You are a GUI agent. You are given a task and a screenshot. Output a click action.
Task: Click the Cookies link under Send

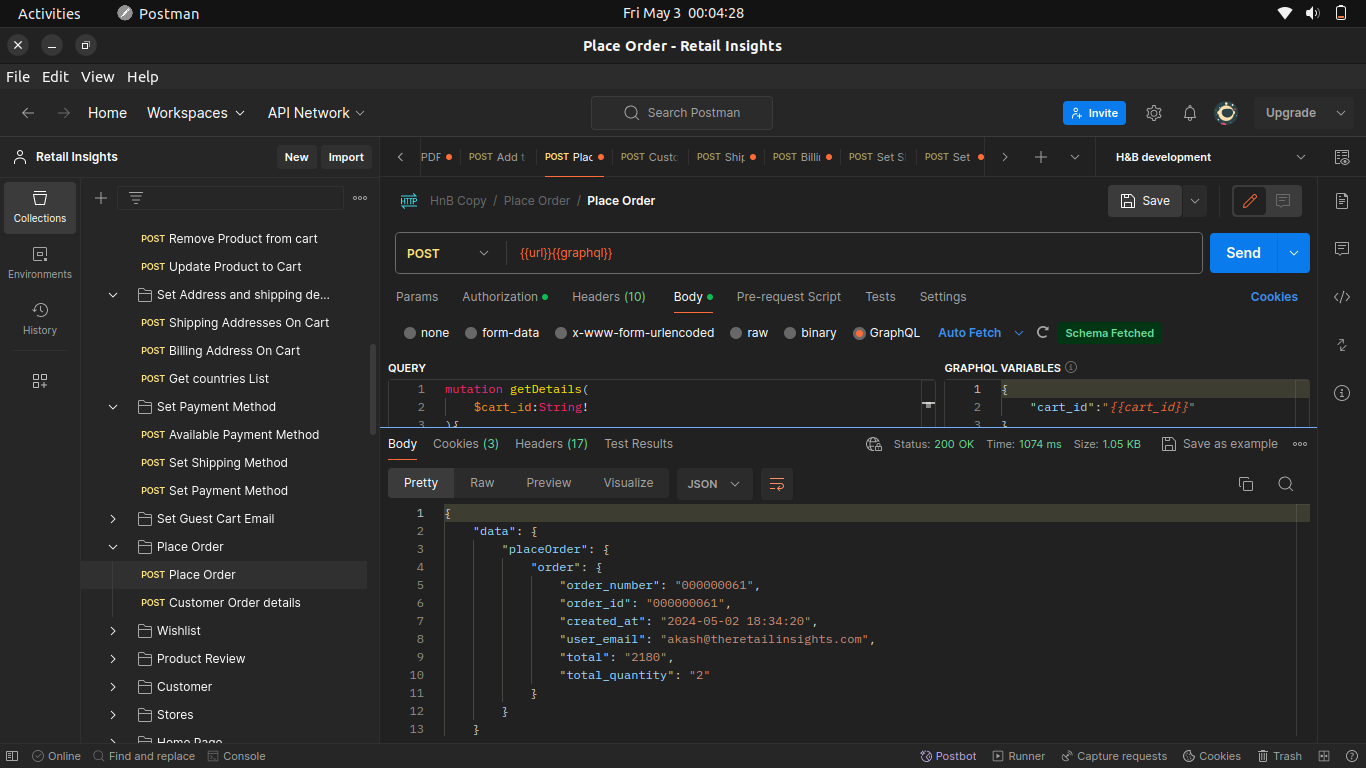coord(1273,297)
